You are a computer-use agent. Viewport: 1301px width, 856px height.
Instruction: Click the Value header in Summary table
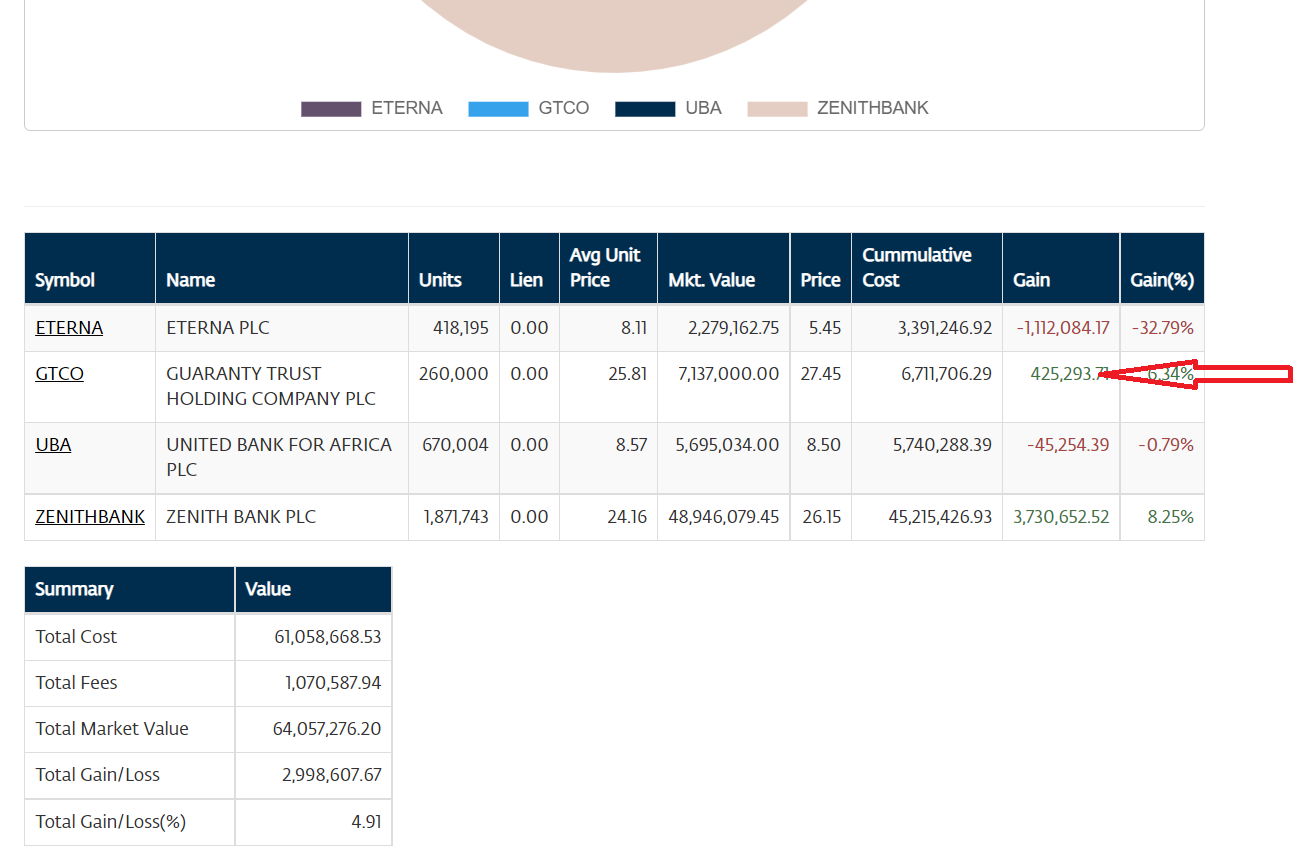point(313,590)
